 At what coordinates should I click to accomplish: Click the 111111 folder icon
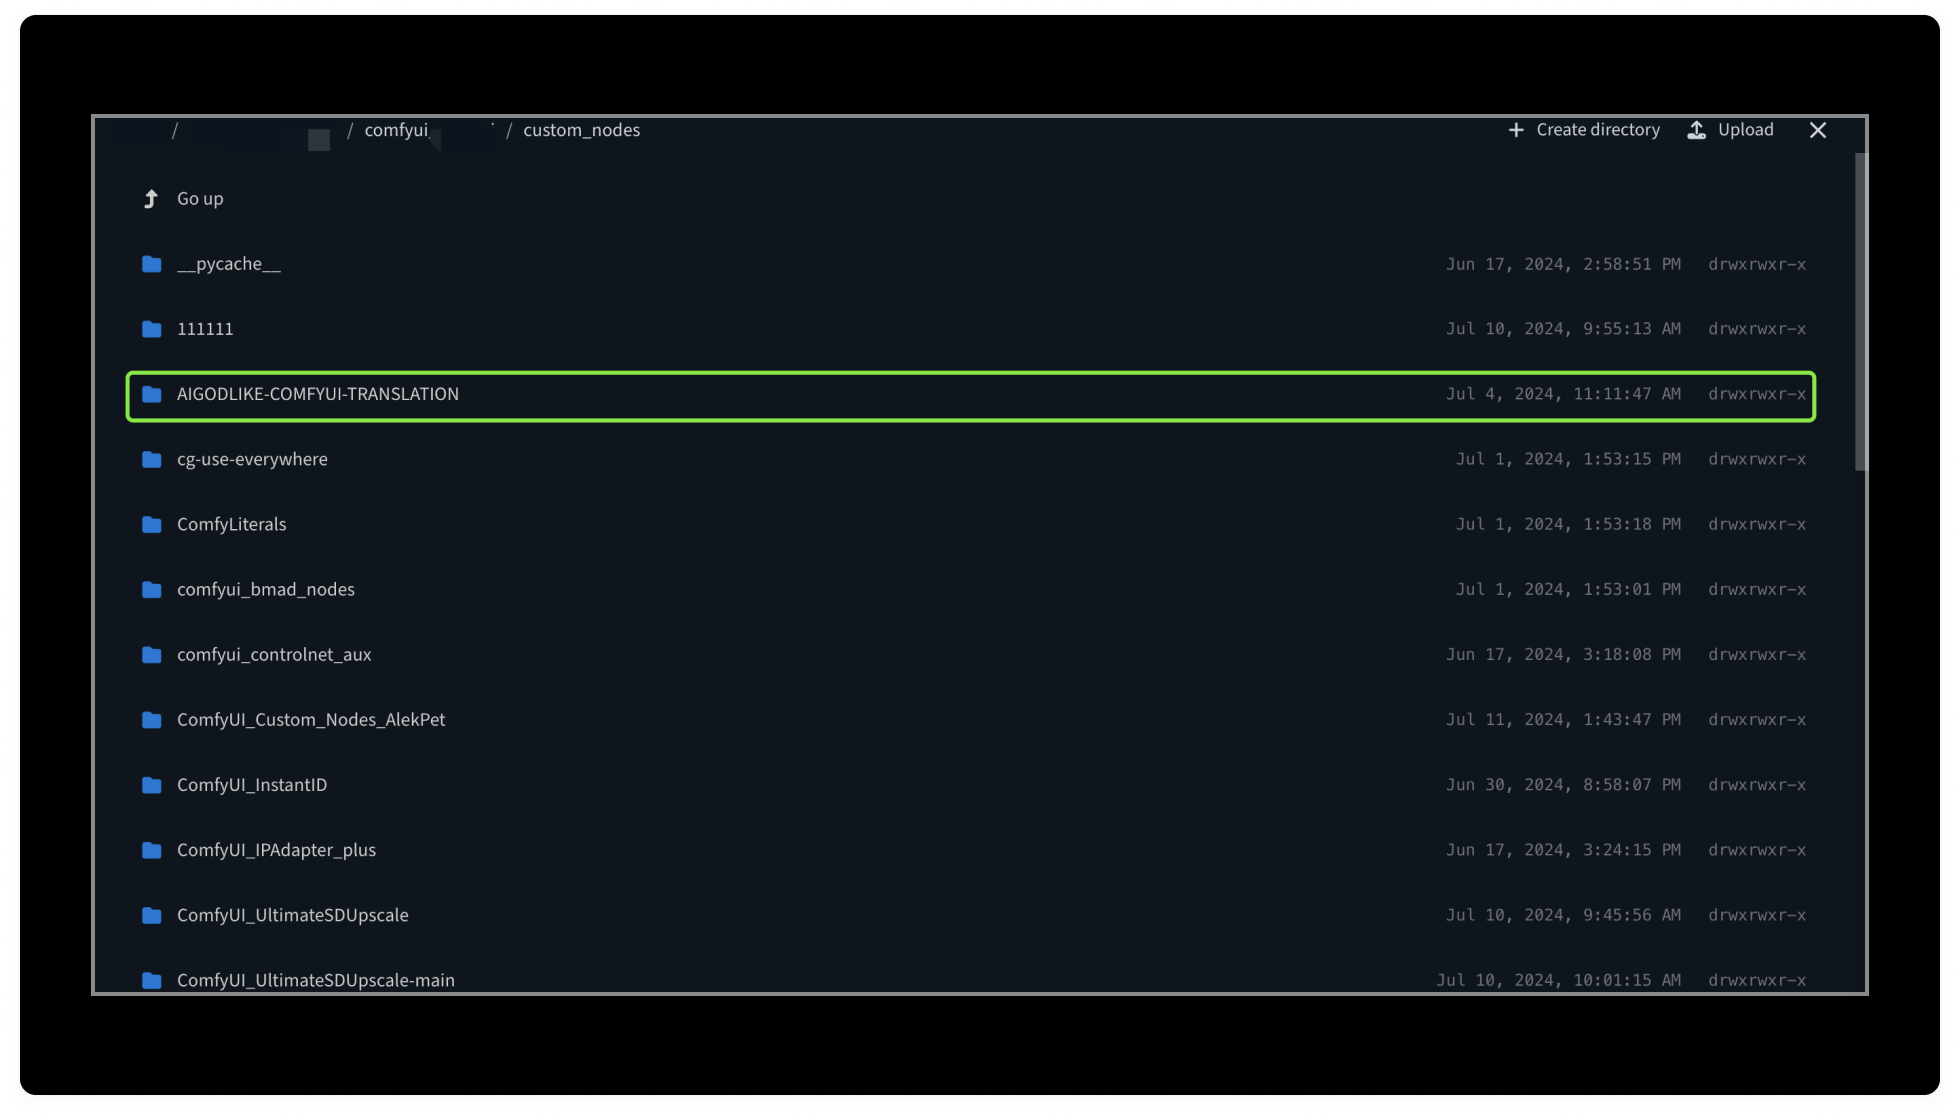(152, 329)
